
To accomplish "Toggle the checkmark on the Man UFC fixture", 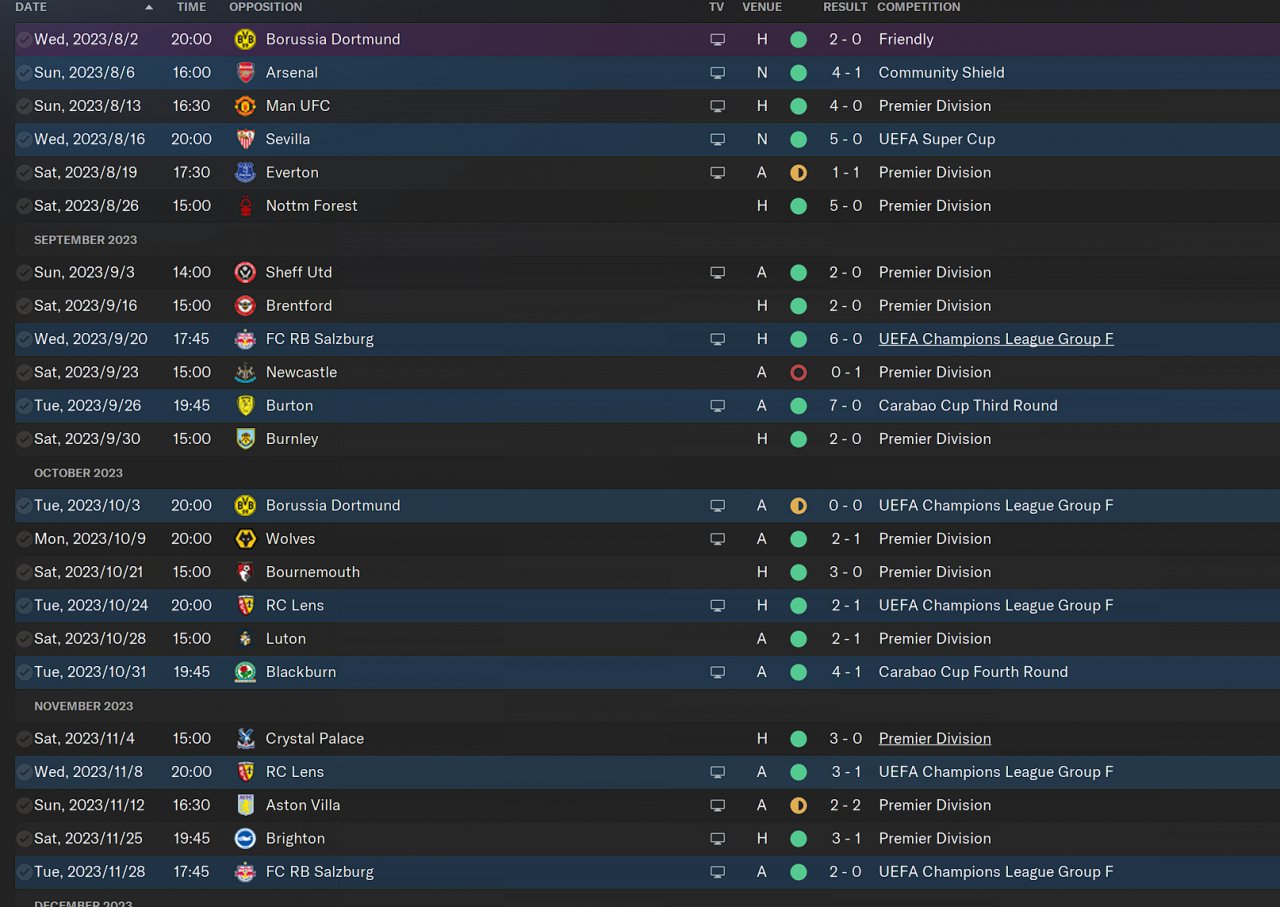I will click(x=24, y=106).
